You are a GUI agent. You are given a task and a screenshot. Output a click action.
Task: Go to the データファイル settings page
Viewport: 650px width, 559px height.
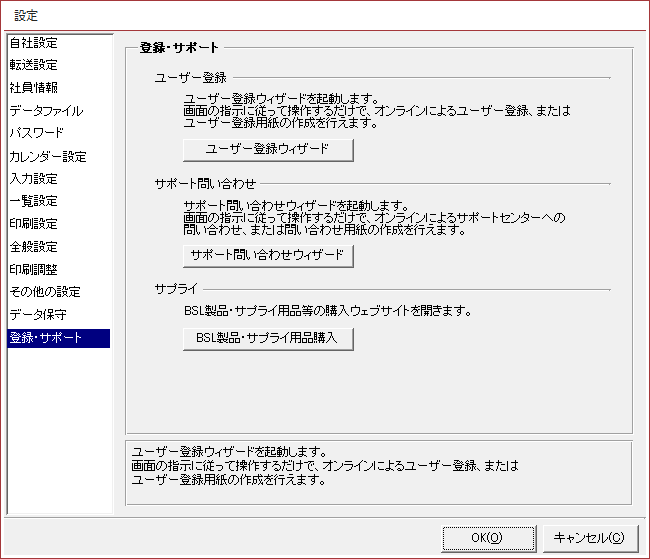46,111
